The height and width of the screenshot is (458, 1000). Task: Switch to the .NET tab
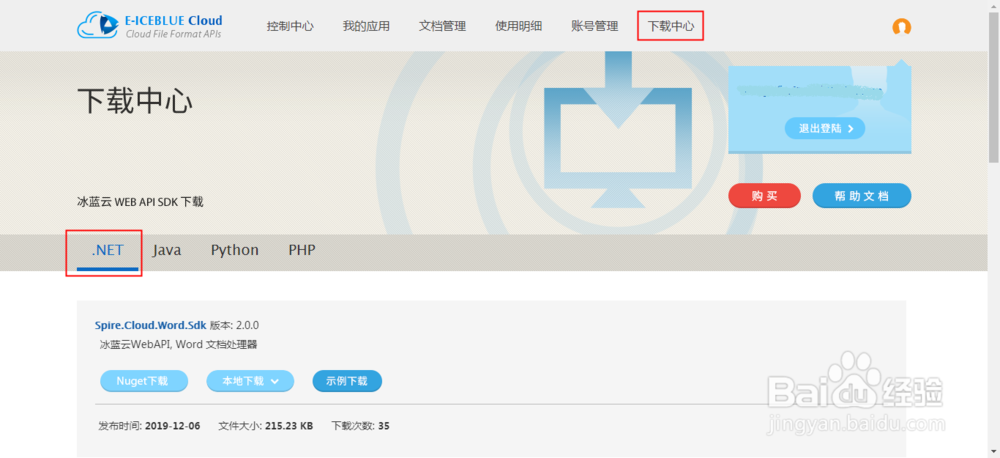click(x=108, y=250)
